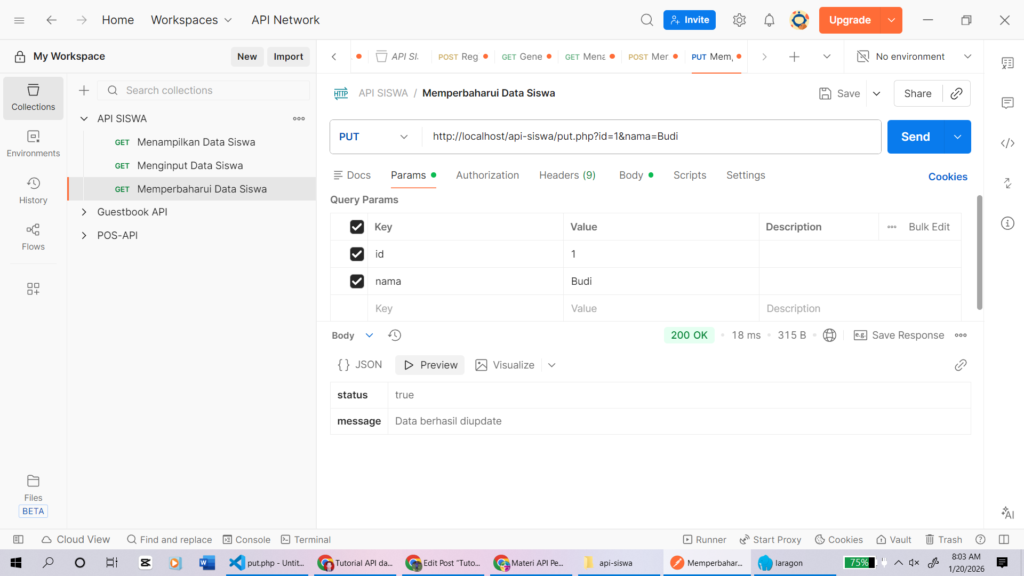Screen dimensions: 1024x576
Task: Open the code snippet icon in right sidebar
Action: click(x=1007, y=143)
